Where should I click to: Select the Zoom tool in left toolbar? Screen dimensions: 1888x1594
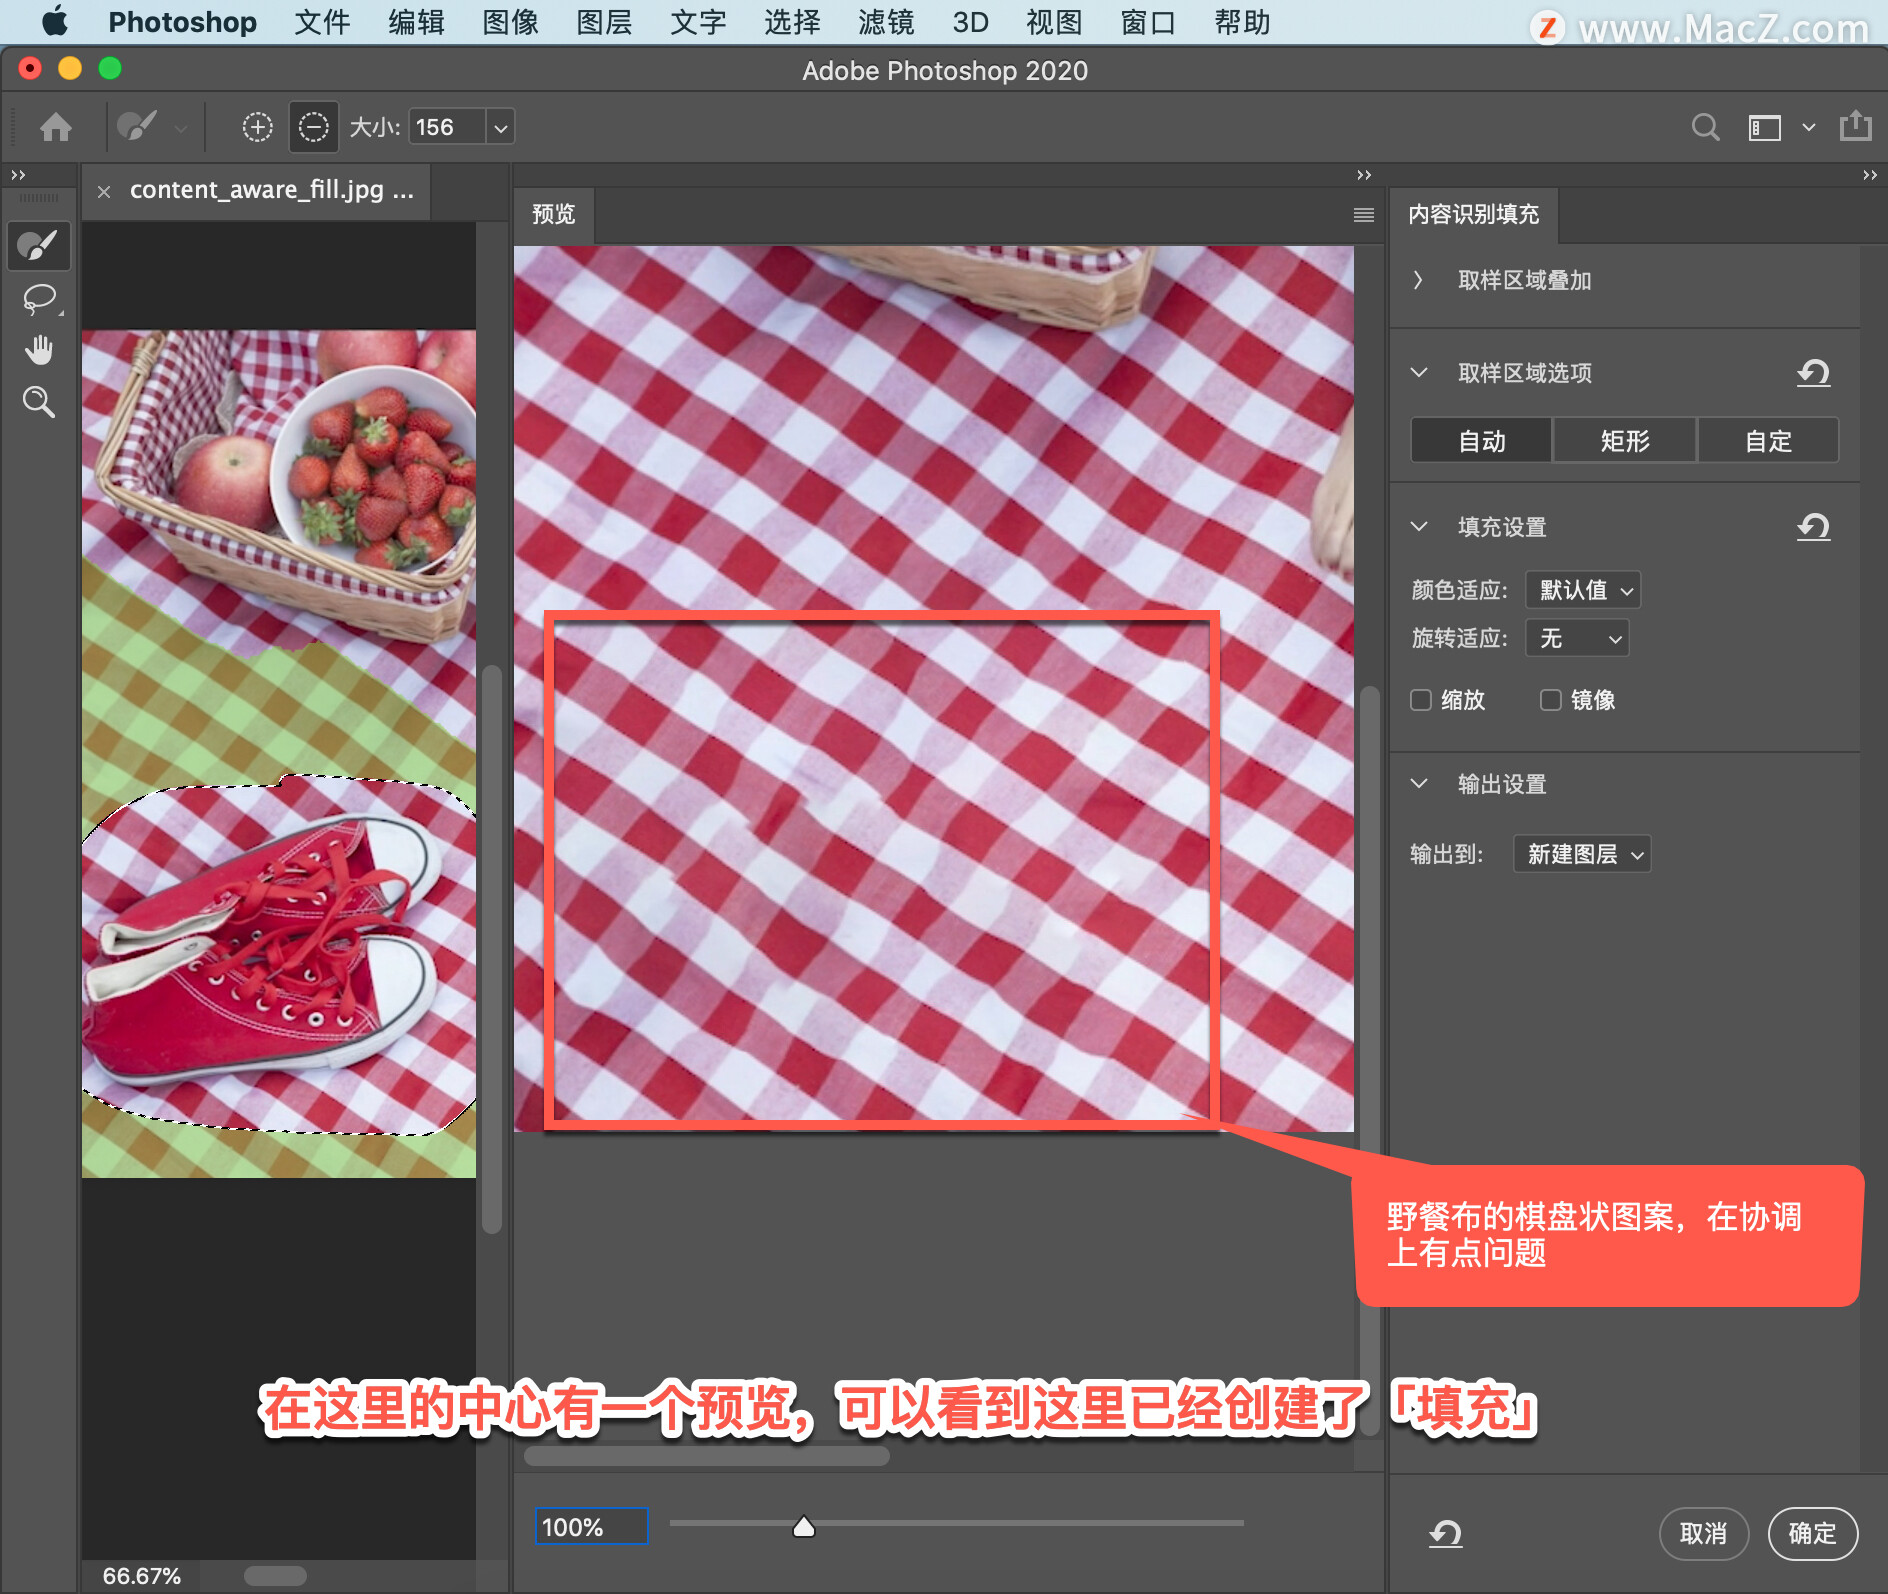click(x=39, y=402)
